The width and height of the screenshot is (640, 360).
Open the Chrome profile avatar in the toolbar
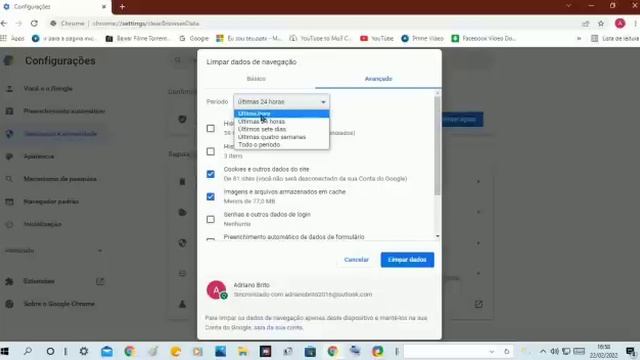pyautogui.click(x=620, y=24)
